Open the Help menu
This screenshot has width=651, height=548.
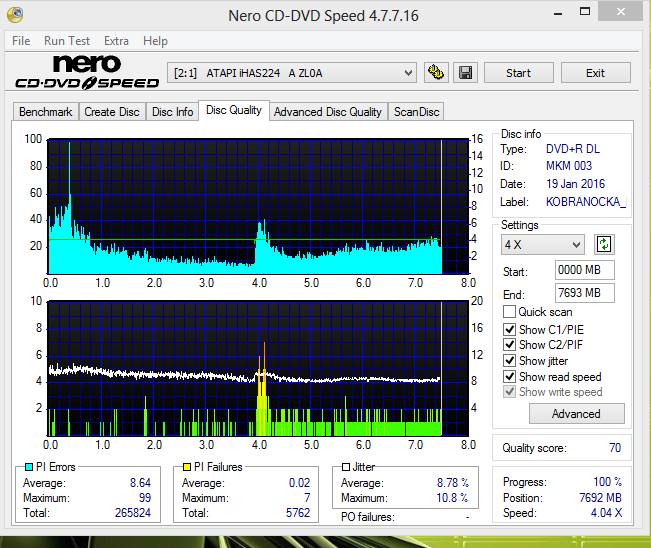tap(155, 41)
